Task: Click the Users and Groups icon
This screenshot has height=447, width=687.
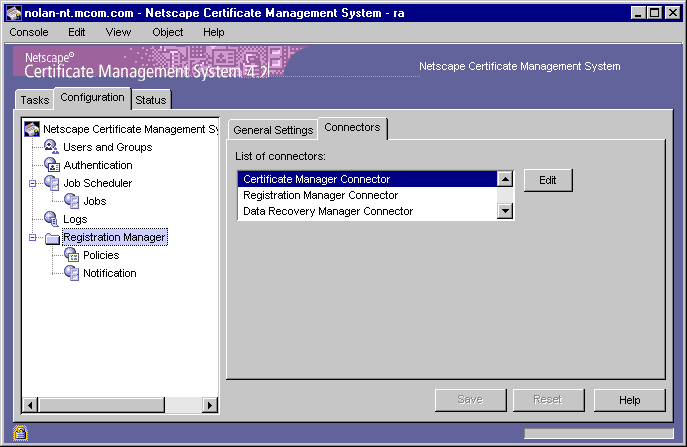Action: pyautogui.click(x=52, y=147)
